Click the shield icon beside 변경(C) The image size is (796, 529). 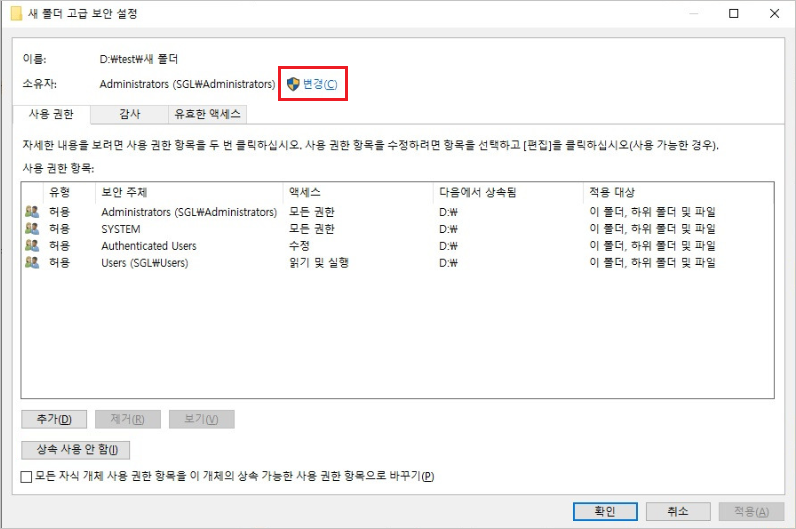(x=293, y=84)
